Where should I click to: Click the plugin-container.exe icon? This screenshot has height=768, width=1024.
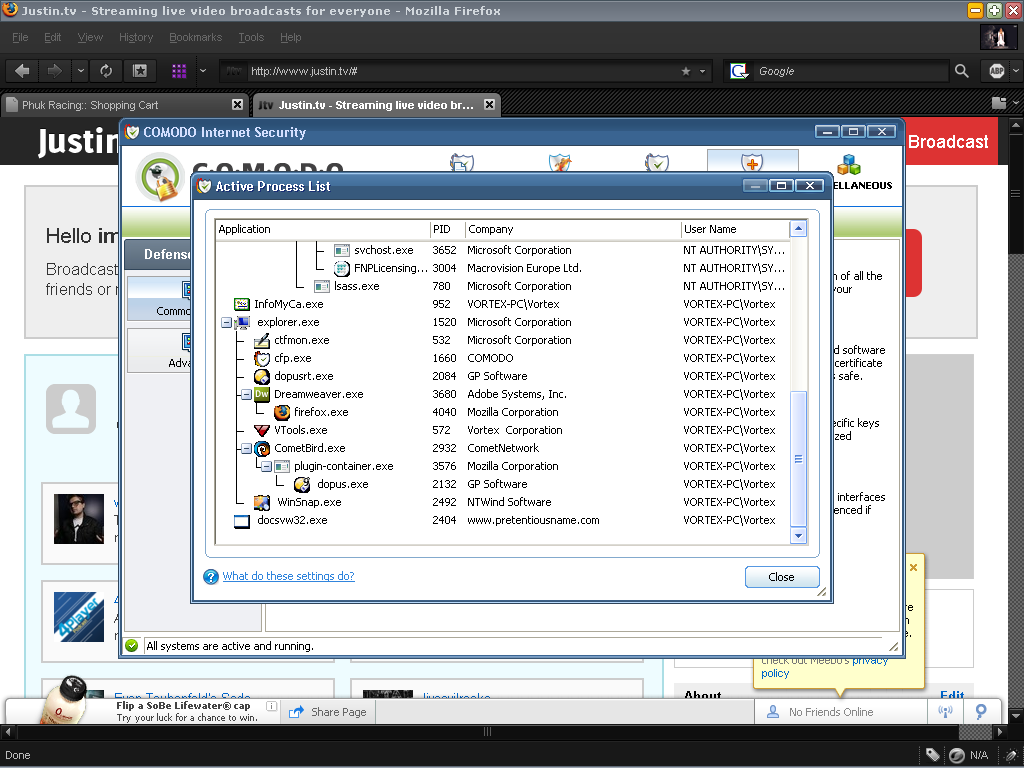(x=282, y=466)
